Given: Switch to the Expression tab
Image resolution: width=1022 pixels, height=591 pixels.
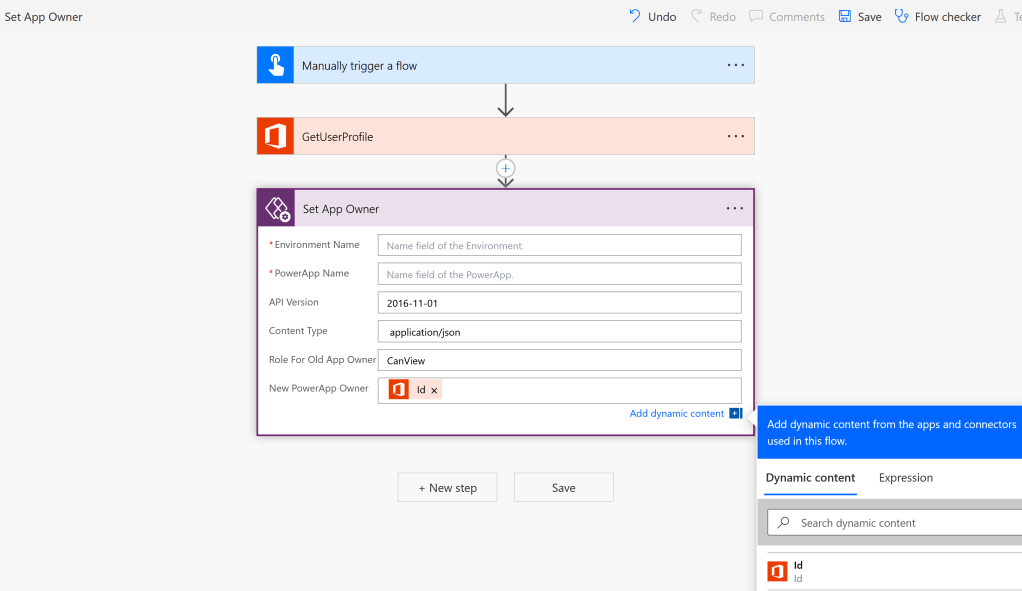Looking at the screenshot, I should (905, 478).
